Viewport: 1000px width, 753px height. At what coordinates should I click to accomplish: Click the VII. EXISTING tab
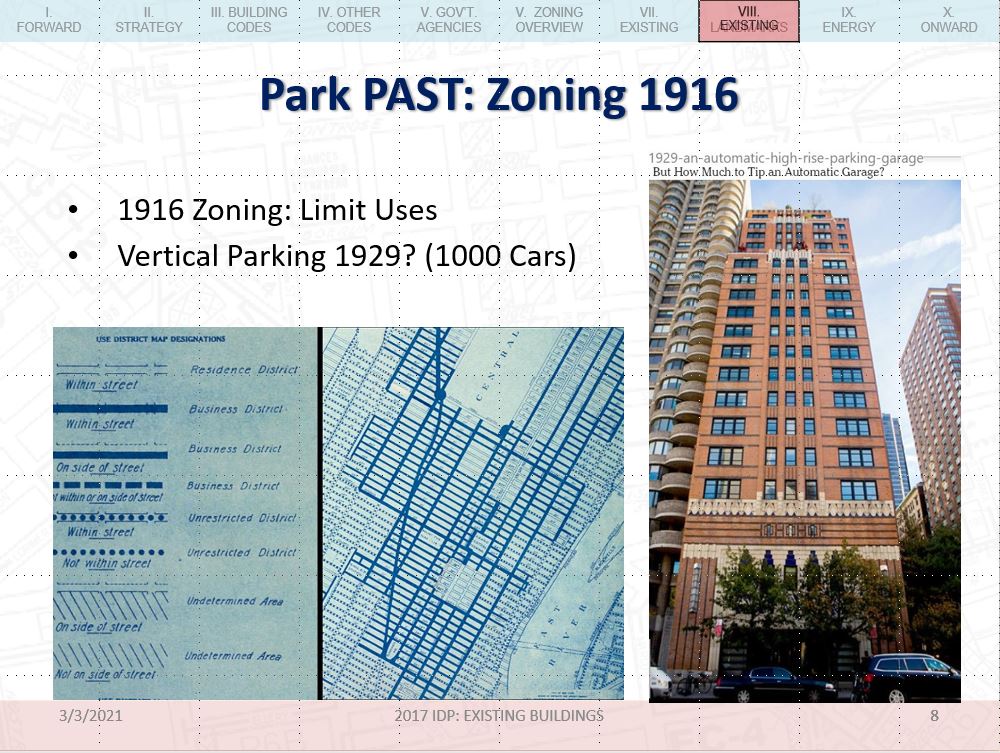click(649, 20)
